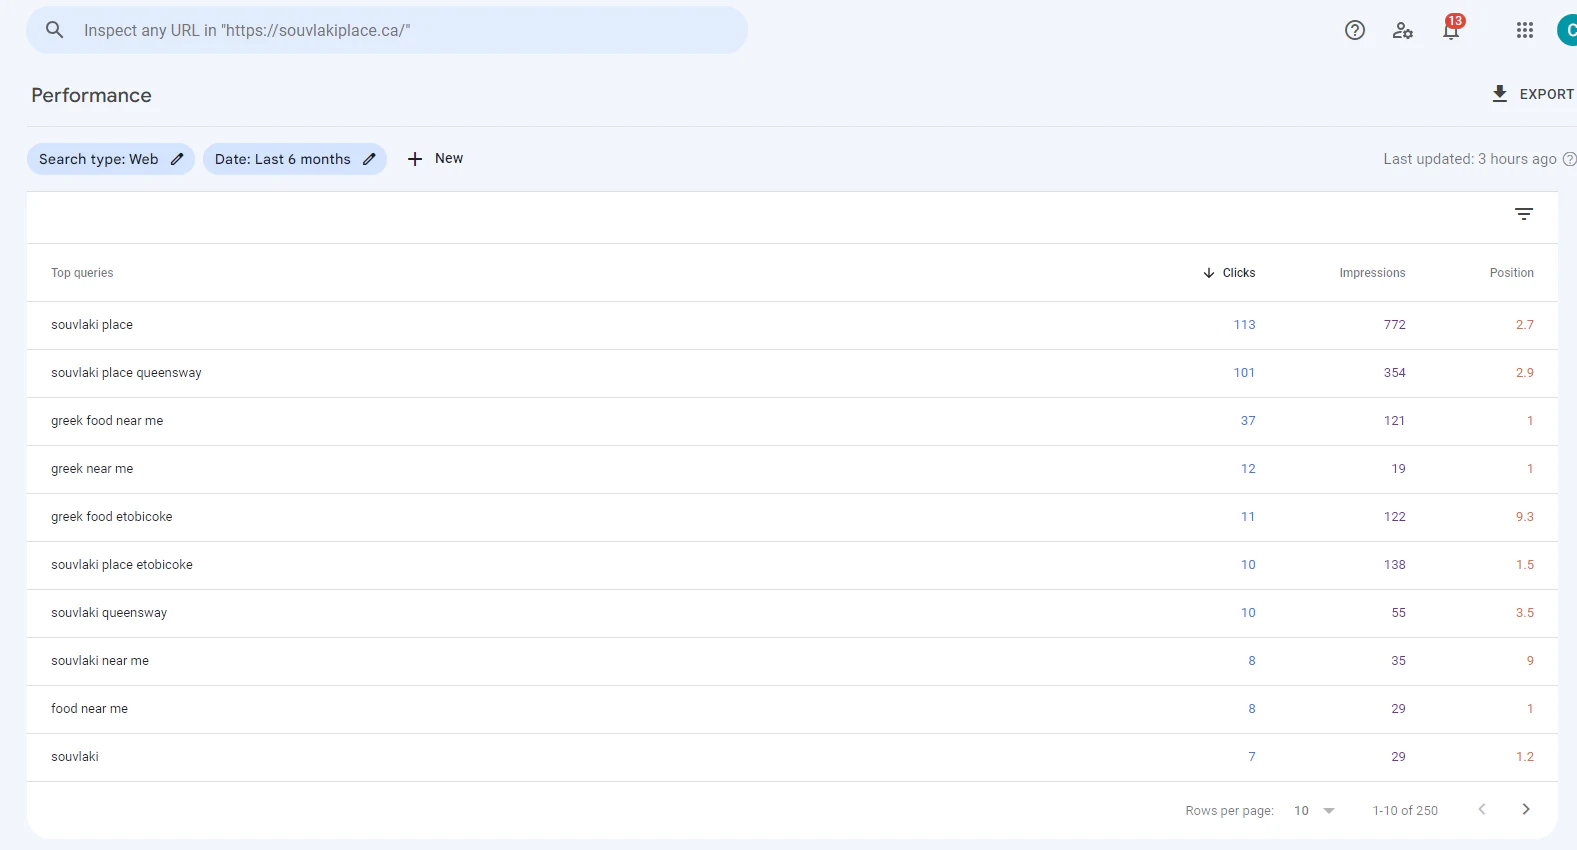Click the Performance page heading
The height and width of the screenshot is (850, 1577).
click(91, 95)
